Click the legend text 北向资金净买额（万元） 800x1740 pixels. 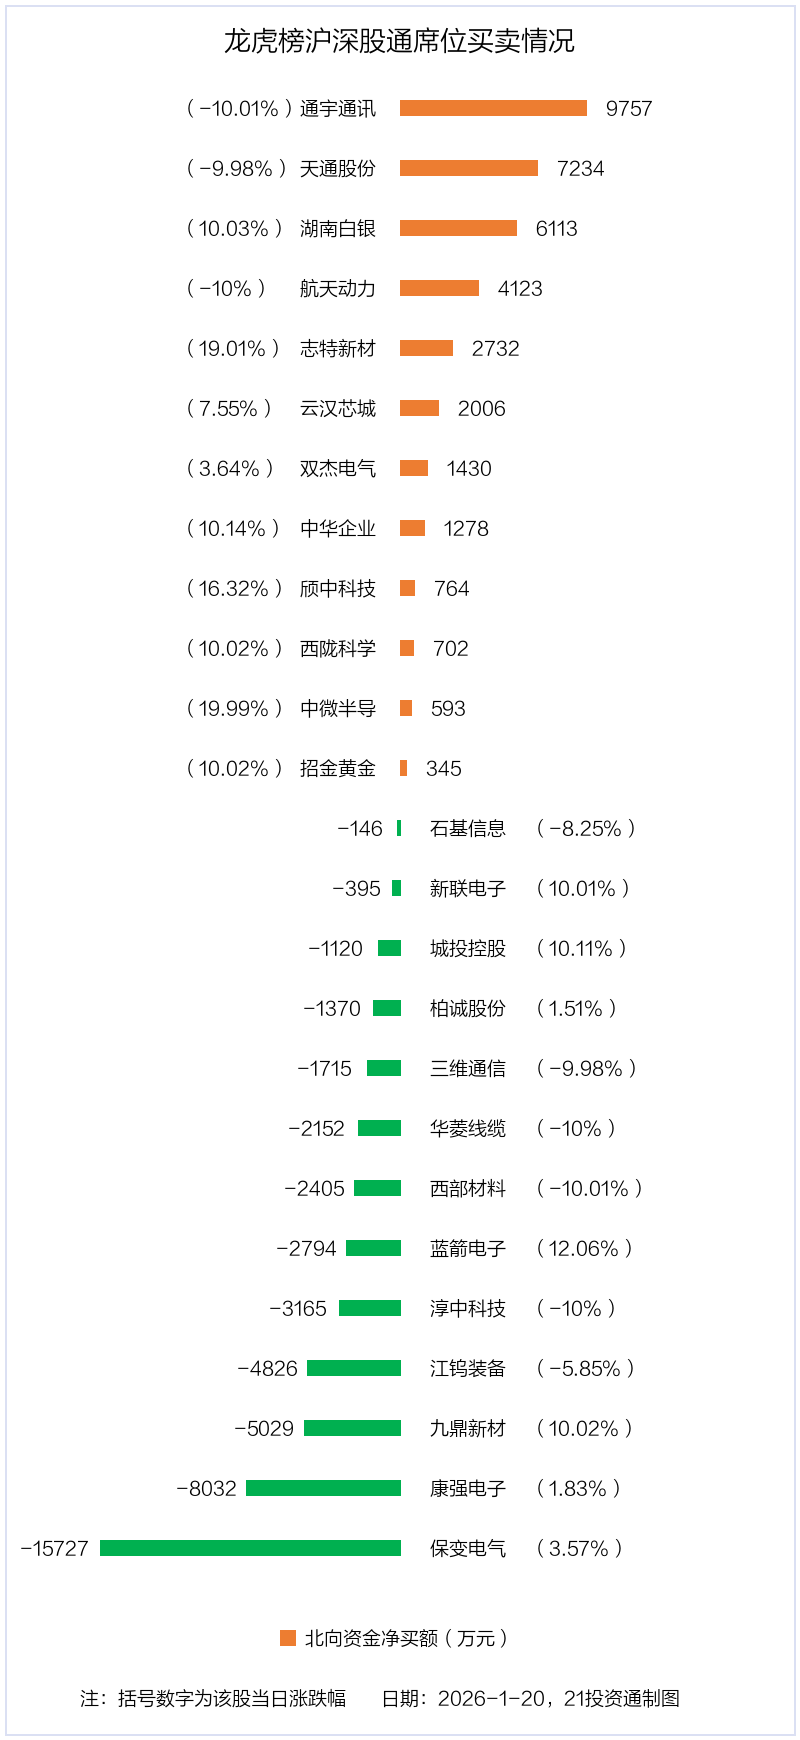tap(406, 1638)
